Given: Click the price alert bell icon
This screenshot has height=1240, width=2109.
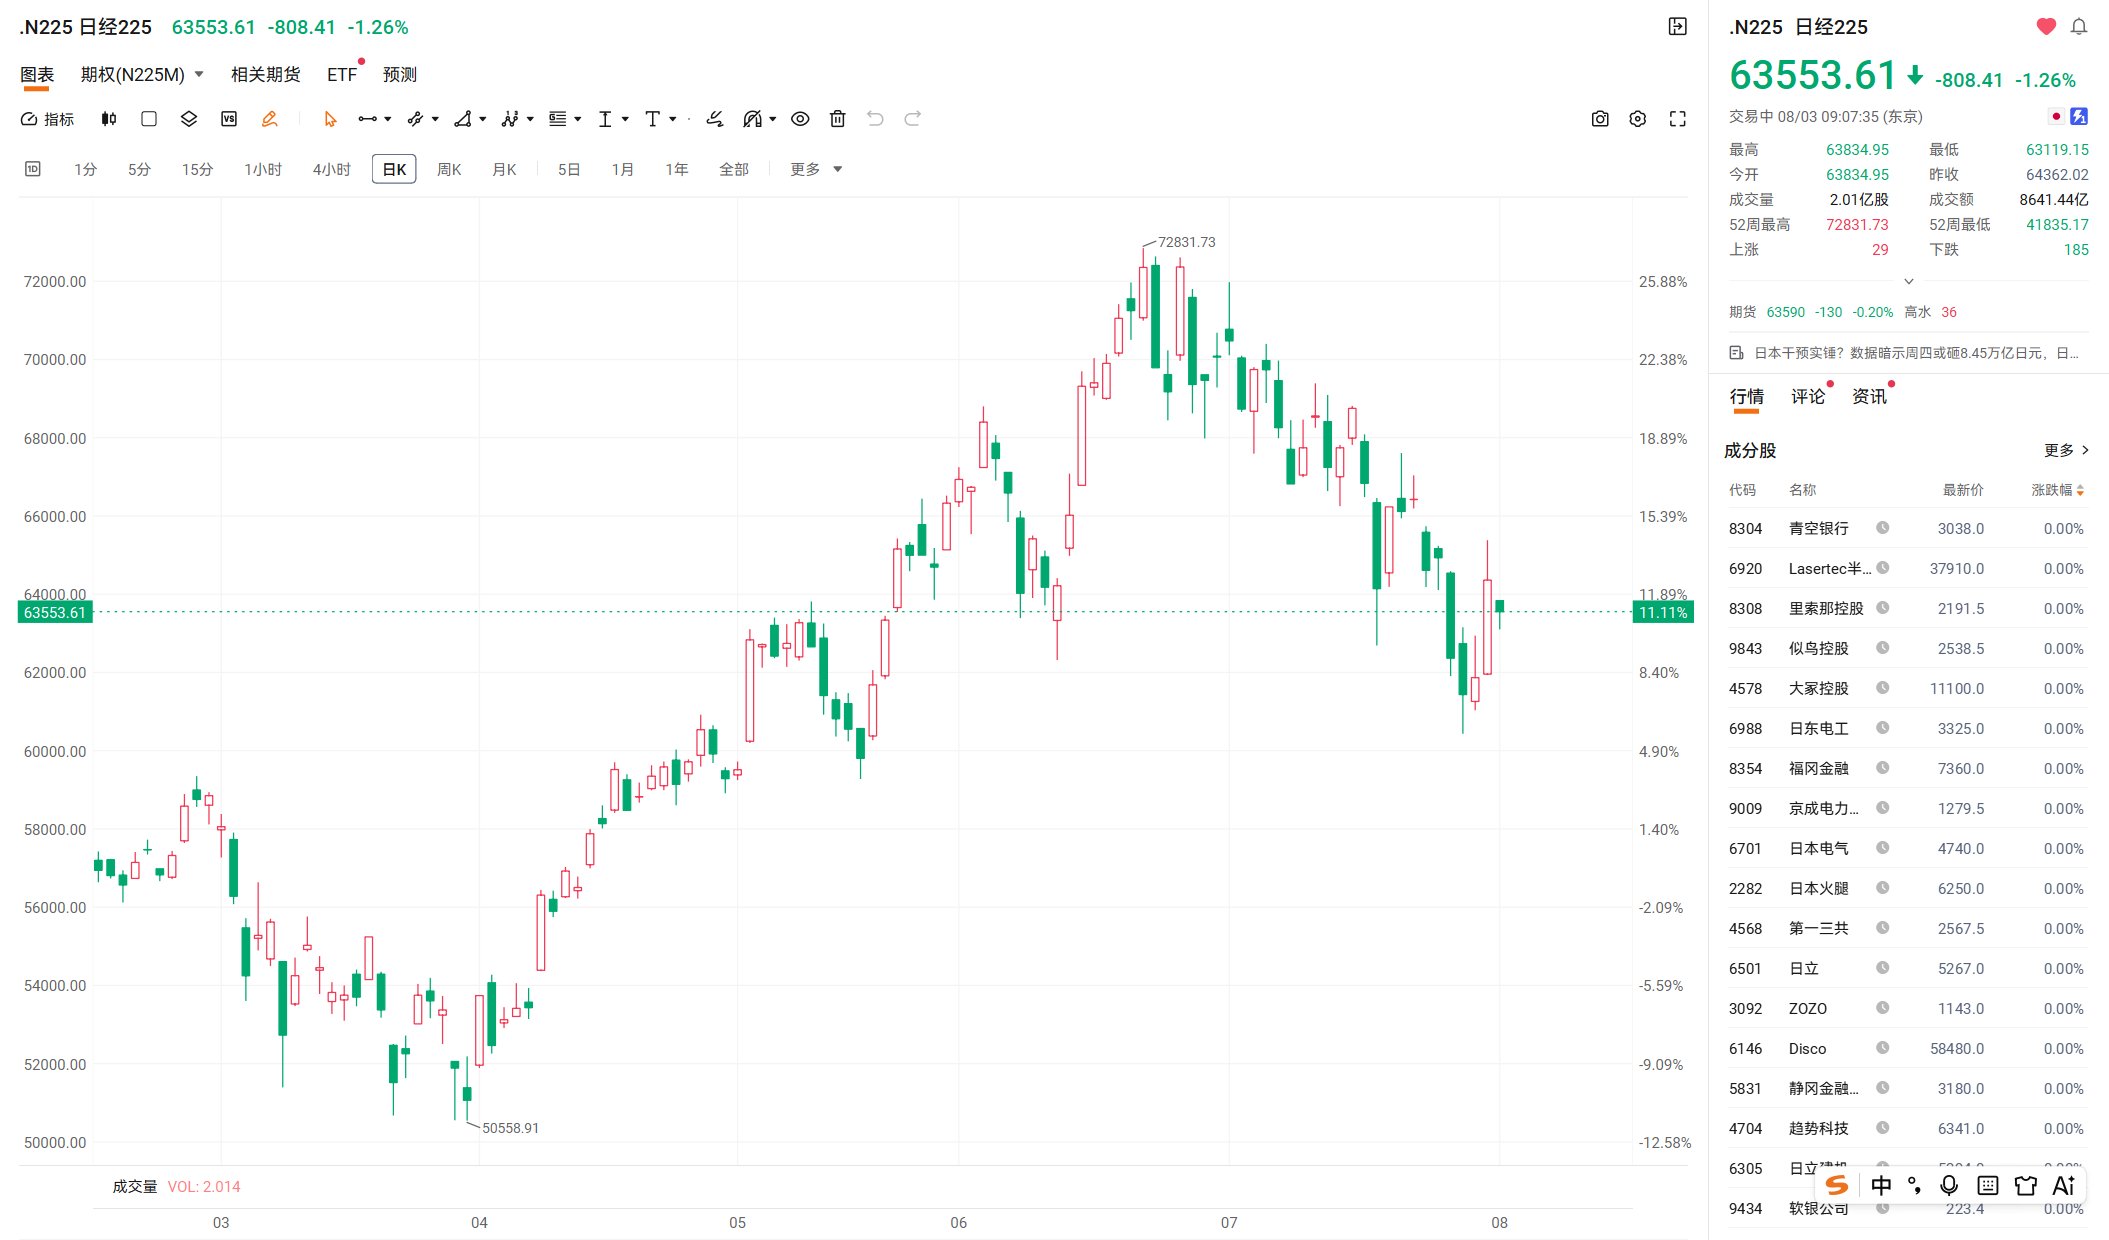Looking at the screenshot, I should [x=2079, y=27].
